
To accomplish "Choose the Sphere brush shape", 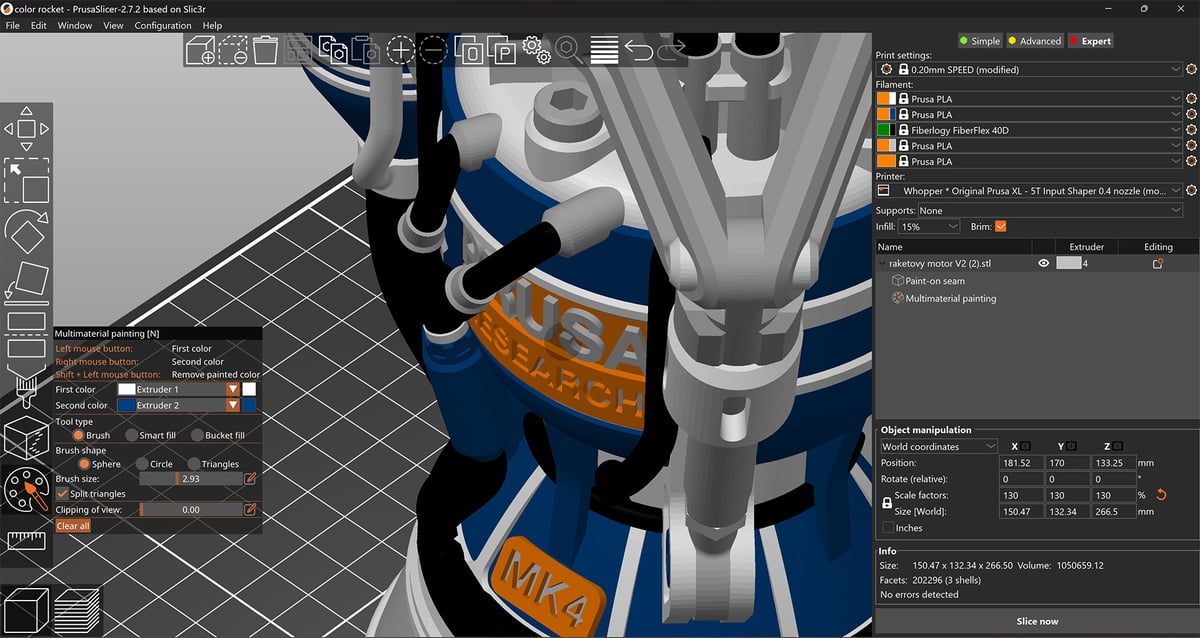I will pyautogui.click(x=85, y=464).
